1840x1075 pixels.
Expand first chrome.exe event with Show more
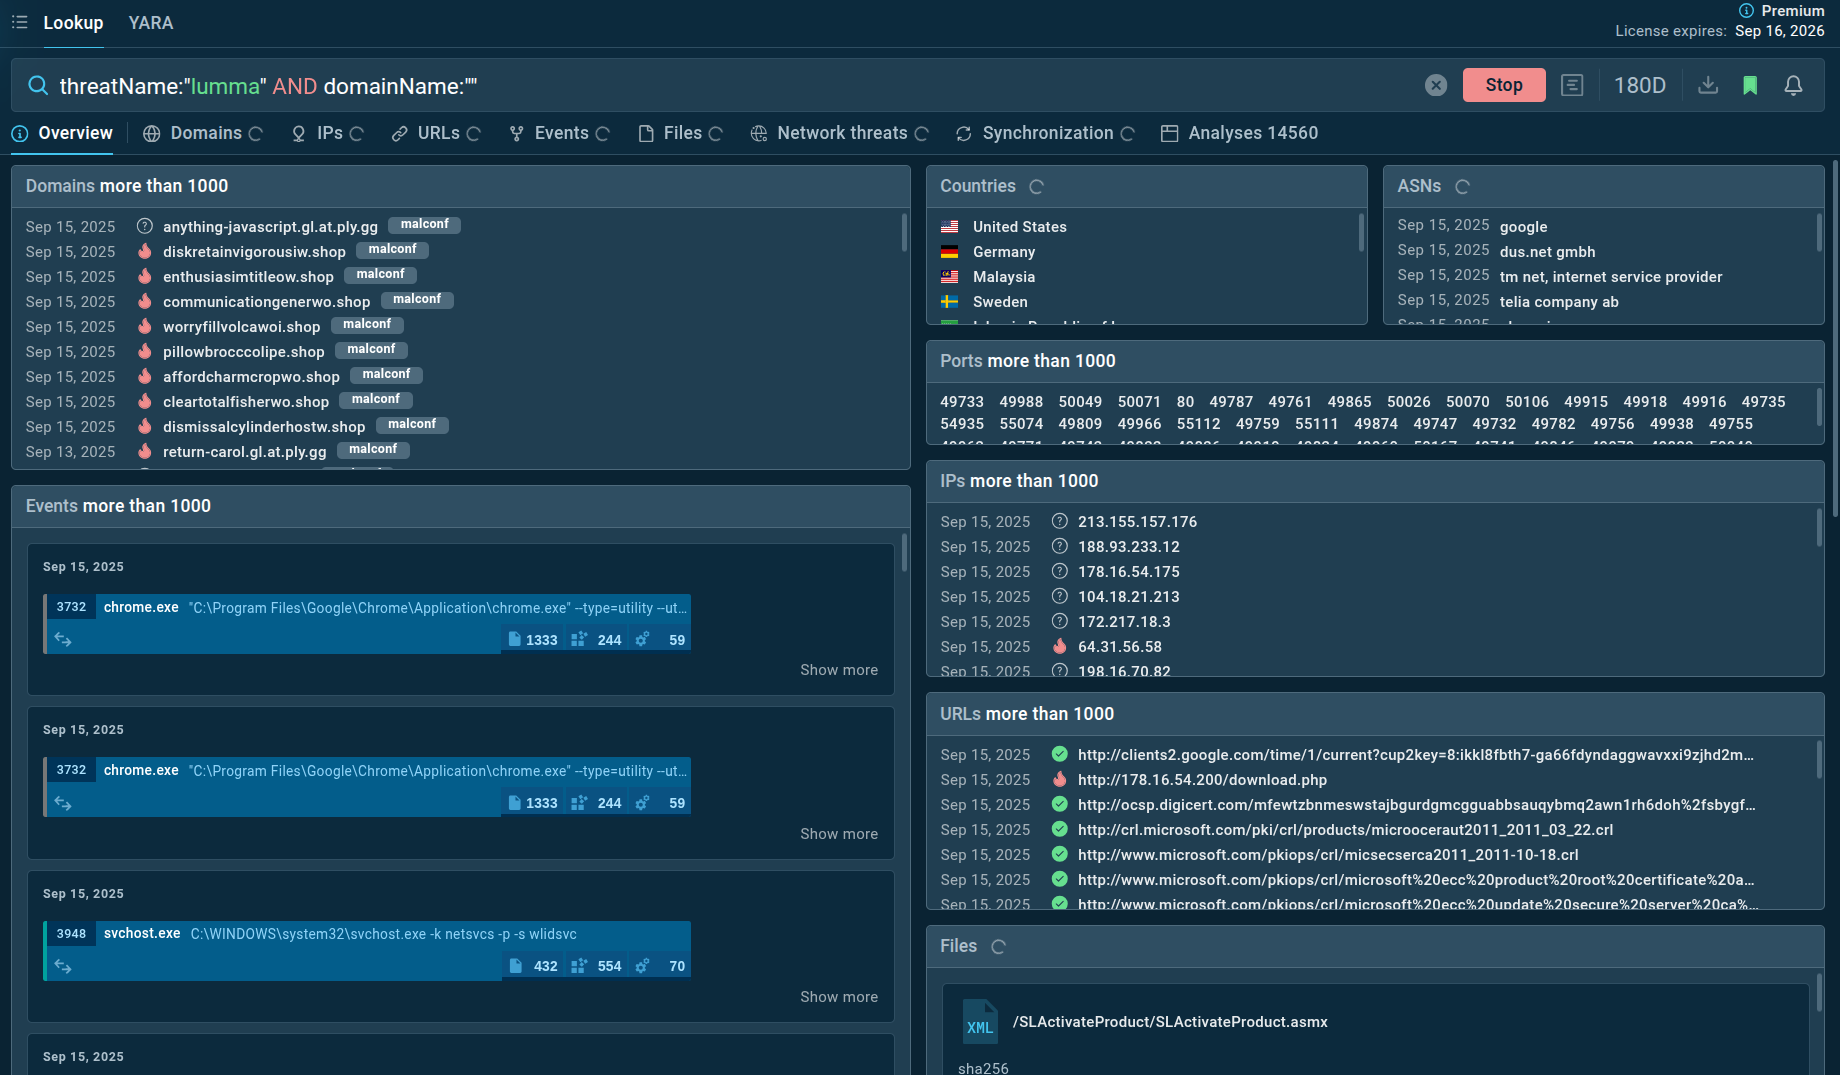point(838,670)
